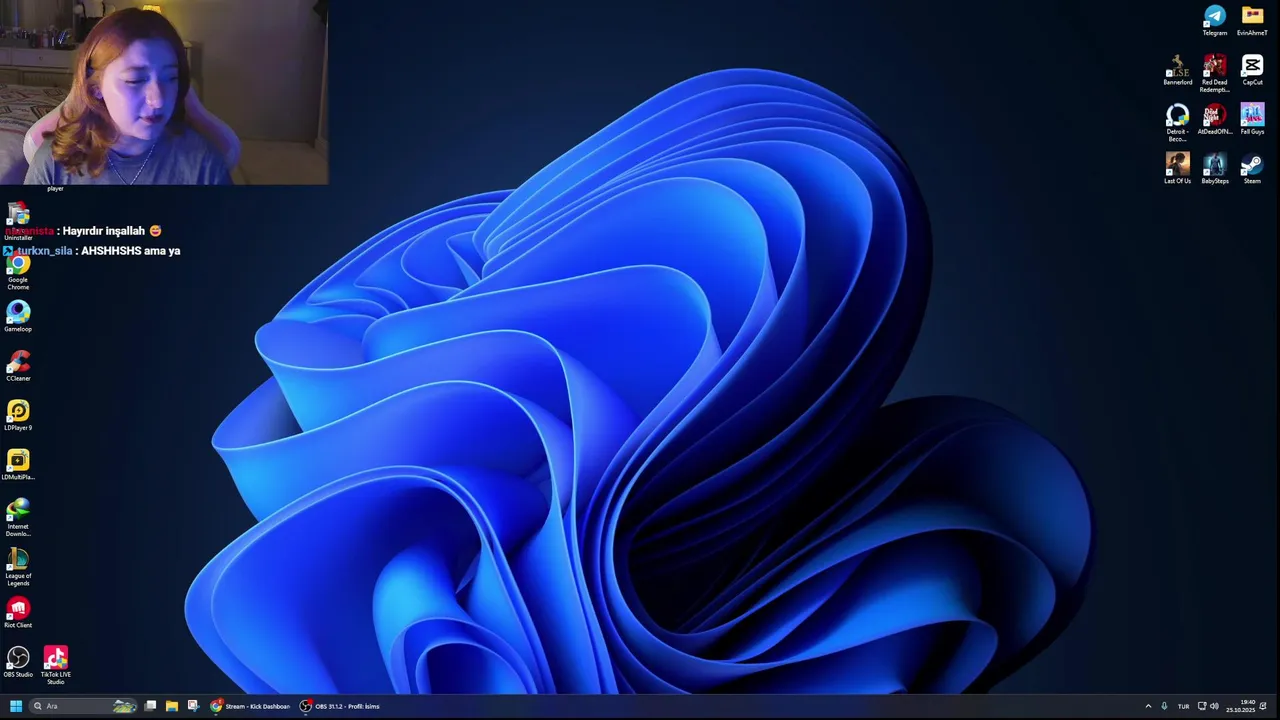This screenshot has height=720, width=1280.
Task: Open the network status tray icon
Action: click(x=1202, y=706)
